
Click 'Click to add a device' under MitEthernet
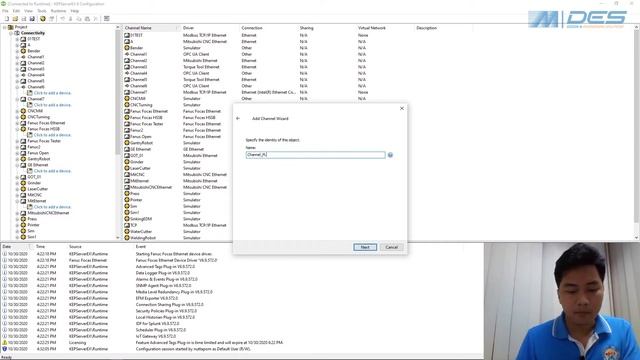click(53, 207)
